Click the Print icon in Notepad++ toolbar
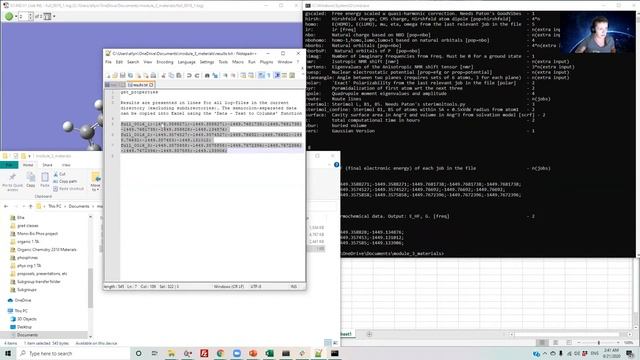The width and height of the screenshot is (640, 360). pos(153,76)
